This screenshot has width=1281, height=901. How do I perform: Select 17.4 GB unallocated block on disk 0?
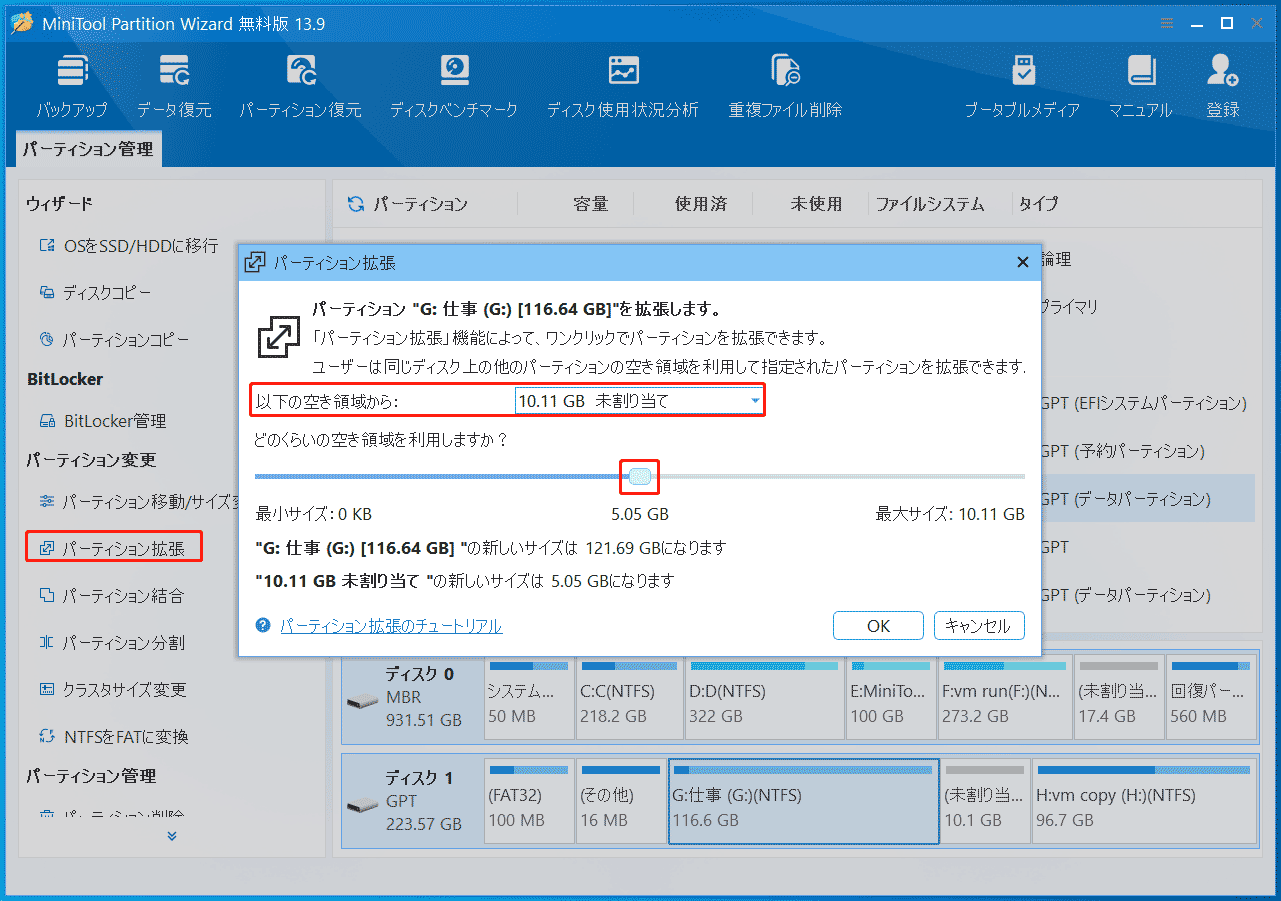click(1119, 697)
